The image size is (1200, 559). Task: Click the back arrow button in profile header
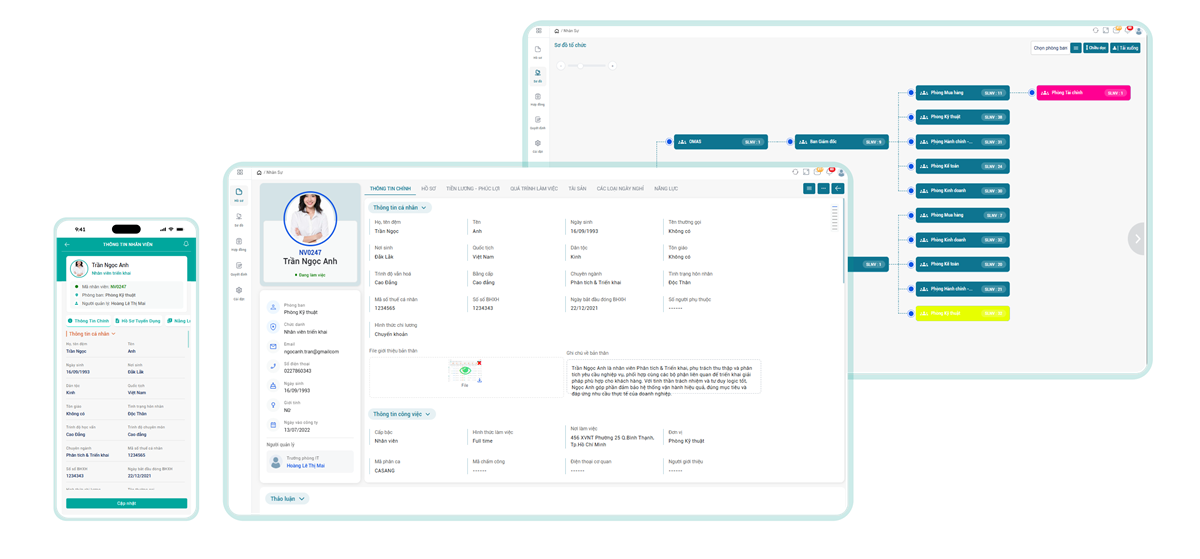[x=838, y=188]
